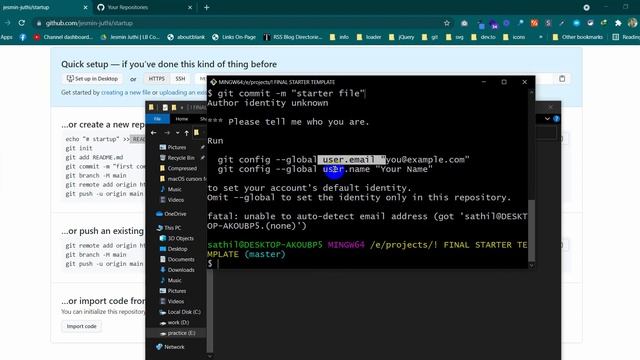Open the Chrome extensions puzzle icon

point(618,23)
